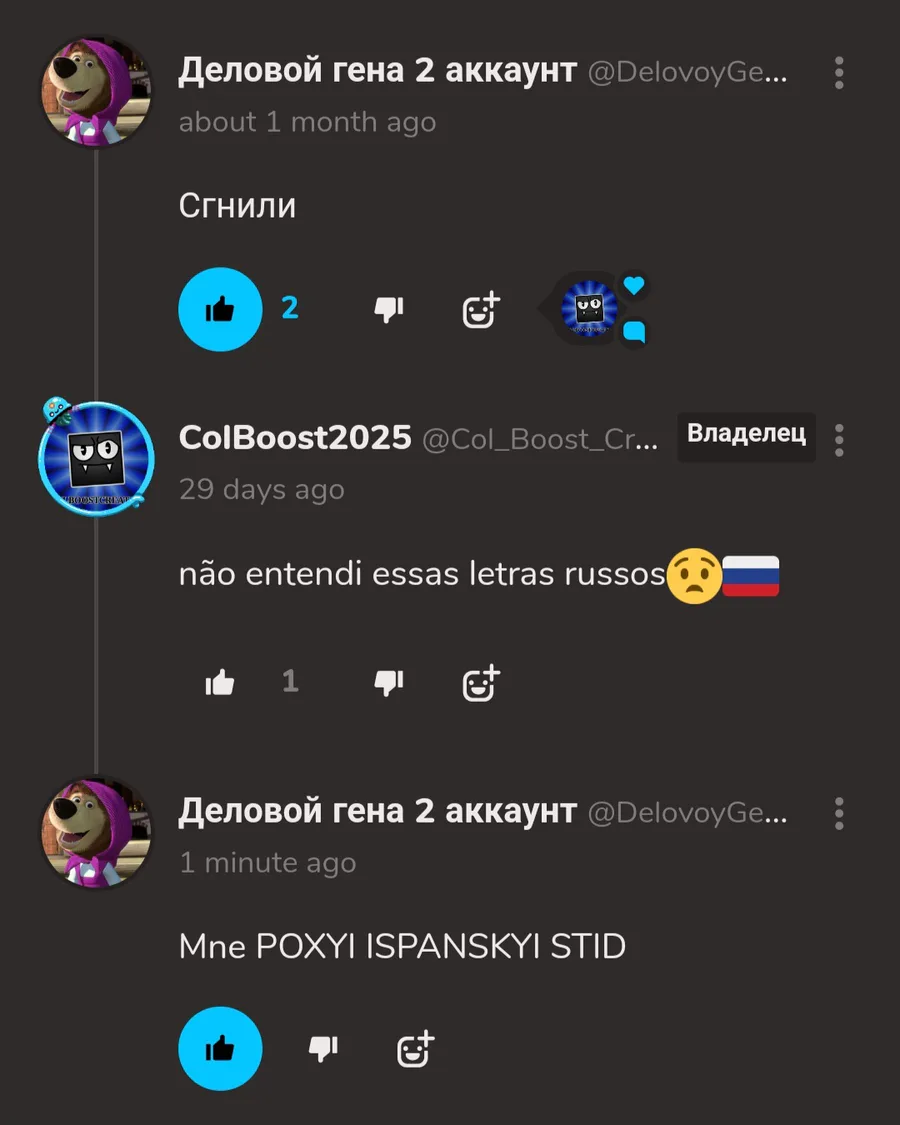Add a sticker reaction to the "Сгнили" comment
Image resolution: width=900 pixels, height=1125 pixels.
pos(481,310)
